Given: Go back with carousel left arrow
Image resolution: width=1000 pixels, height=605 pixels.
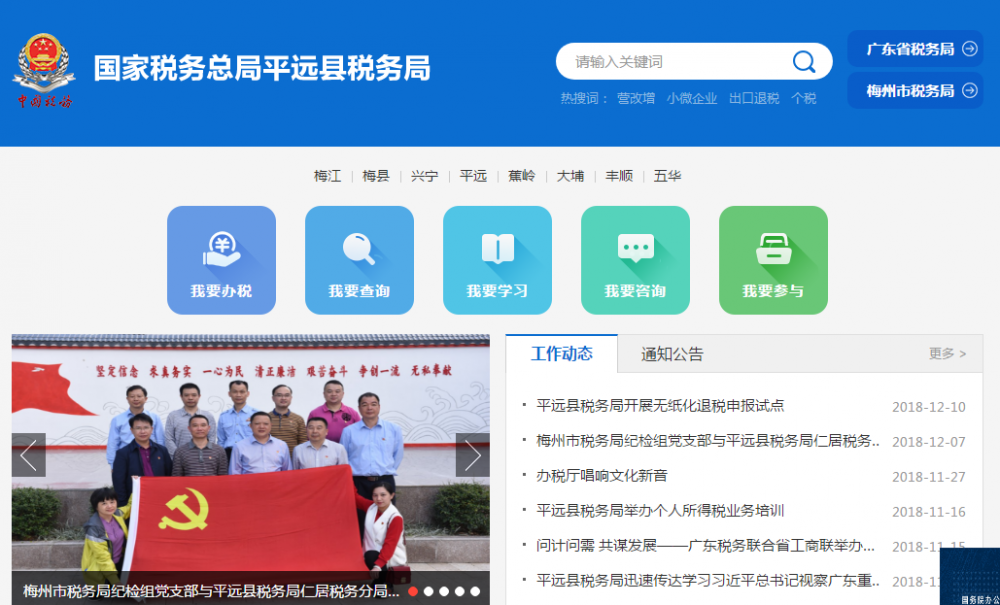Looking at the screenshot, I should click(27, 455).
